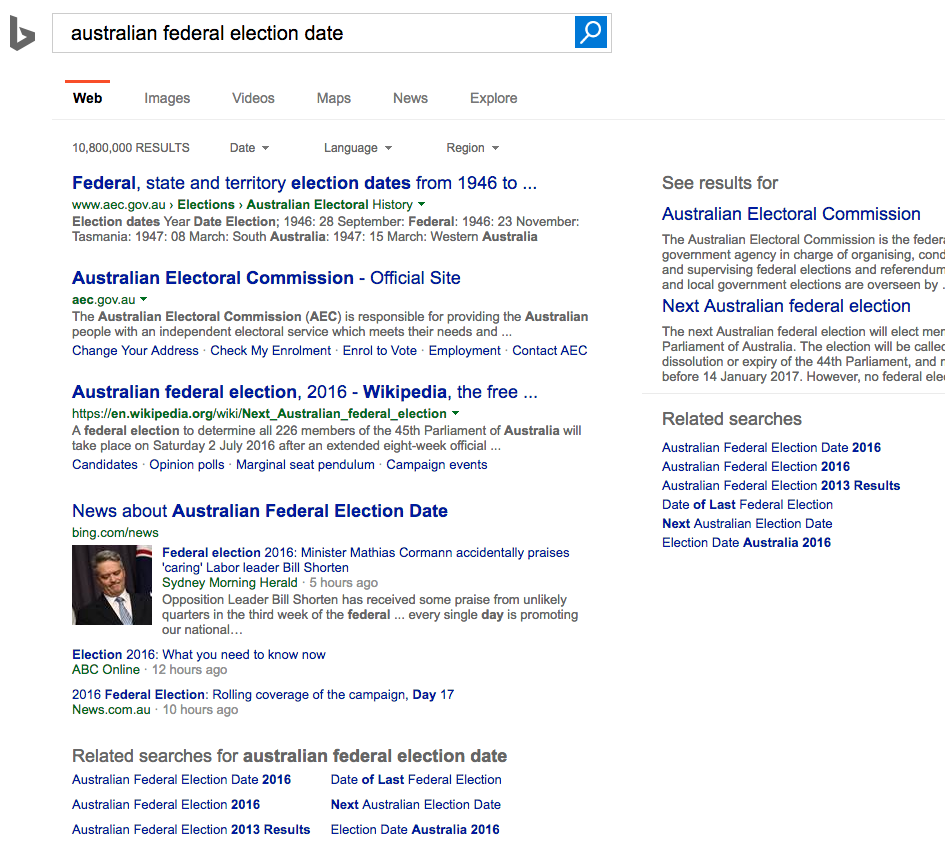Viewport: 945px width, 851px height.
Task: Open the Language filter dropdown
Action: 357,148
